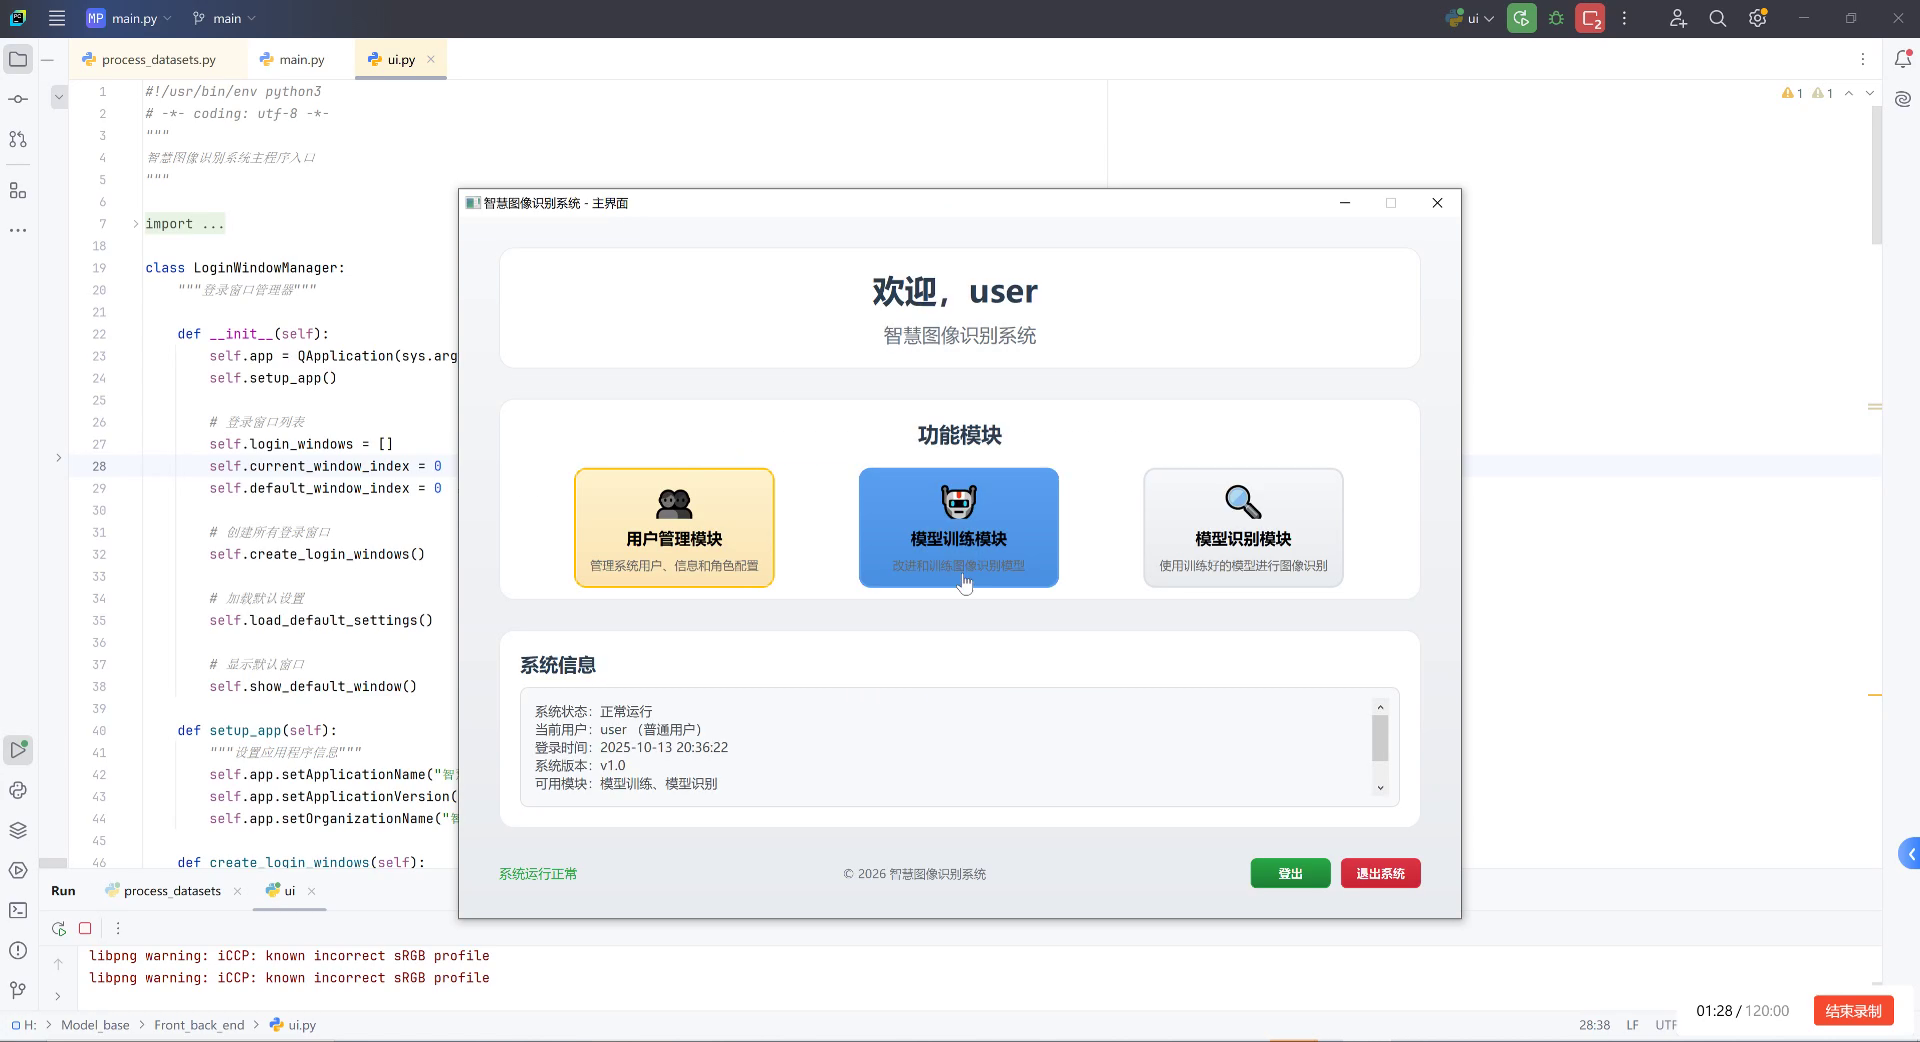The height and width of the screenshot is (1042, 1920).
Task: Open the debug tool with the bug icon
Action: click(1556, 18)
